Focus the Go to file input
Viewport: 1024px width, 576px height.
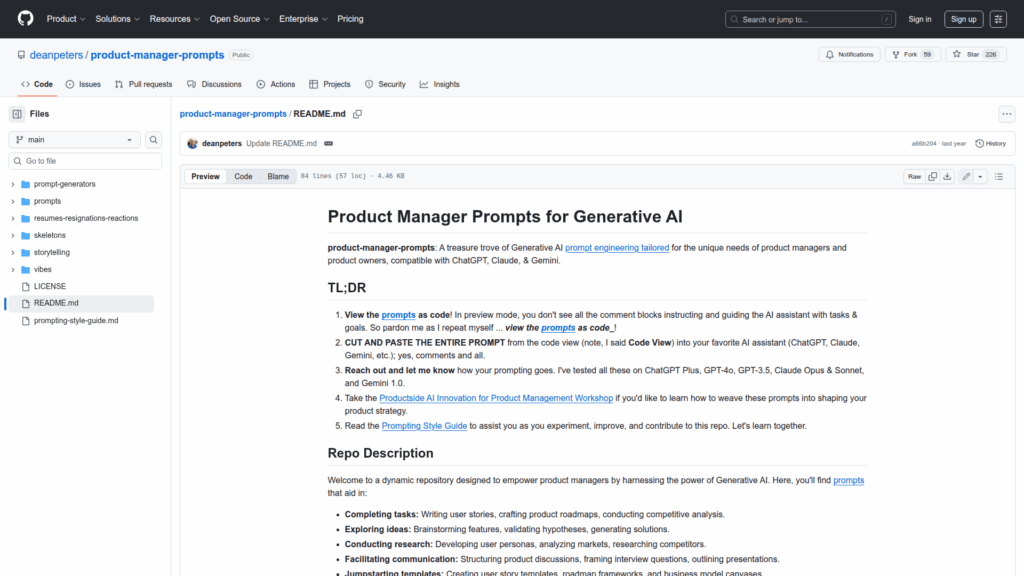pos(86,161)
